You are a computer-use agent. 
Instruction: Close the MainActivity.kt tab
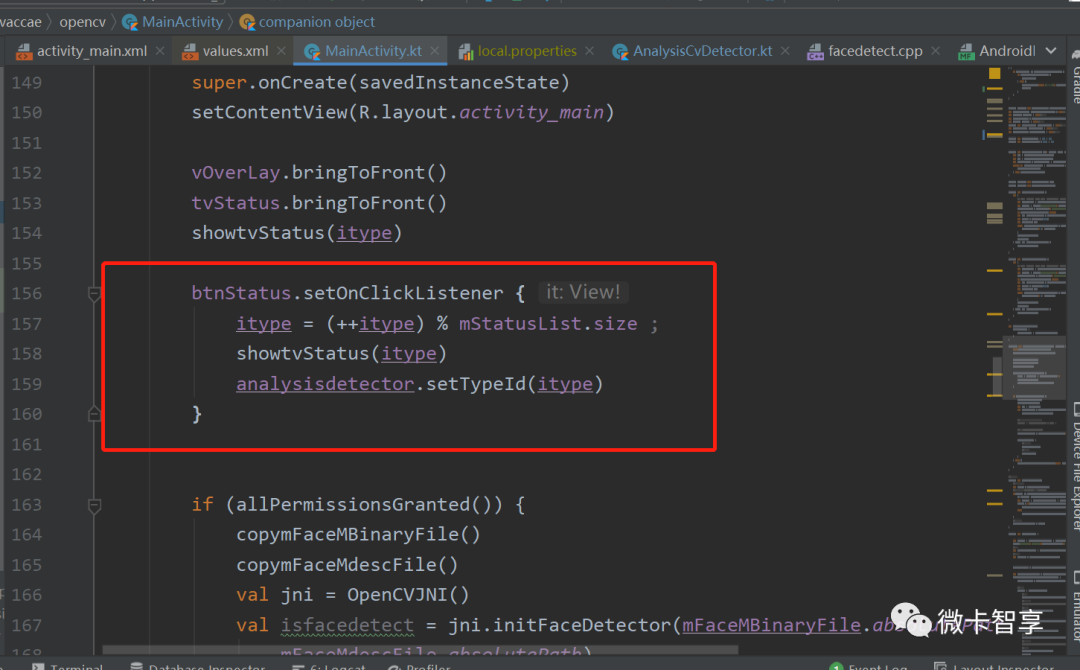tap(435, 51)
